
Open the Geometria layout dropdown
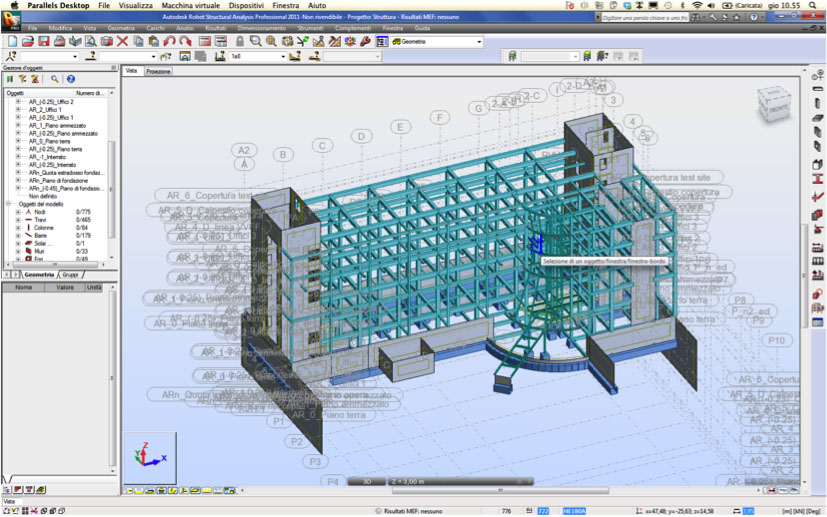(479, 41)
